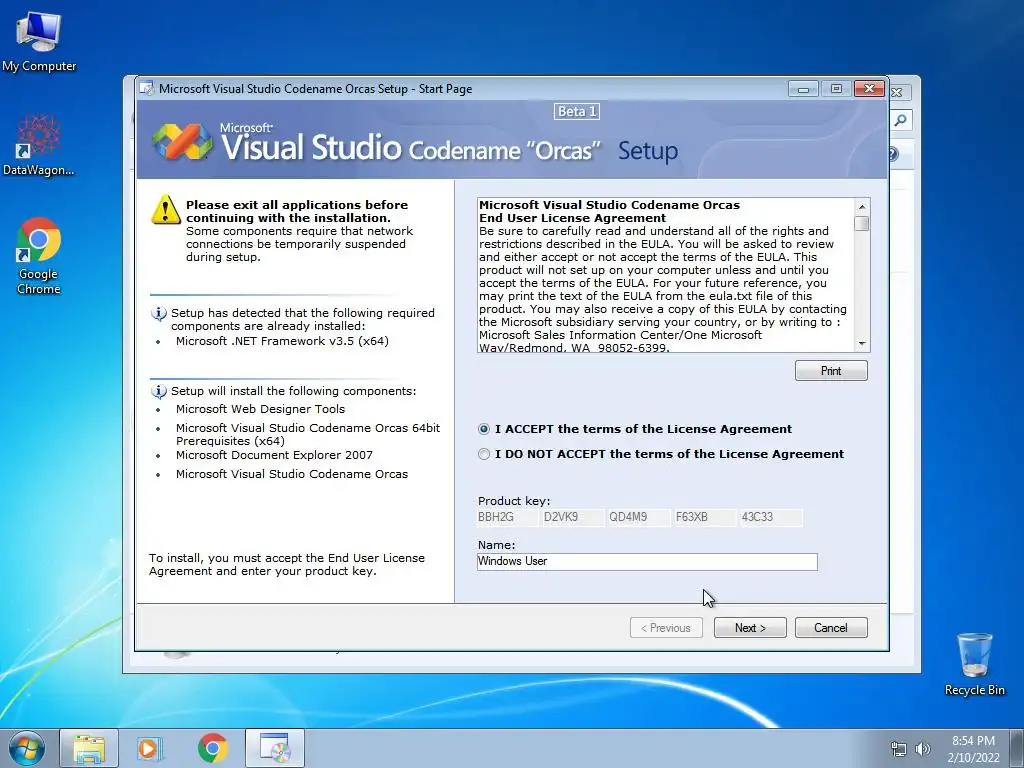Select I ACCEPT the license terms
Screen dimensions: 1024x768
click(484, 429)
